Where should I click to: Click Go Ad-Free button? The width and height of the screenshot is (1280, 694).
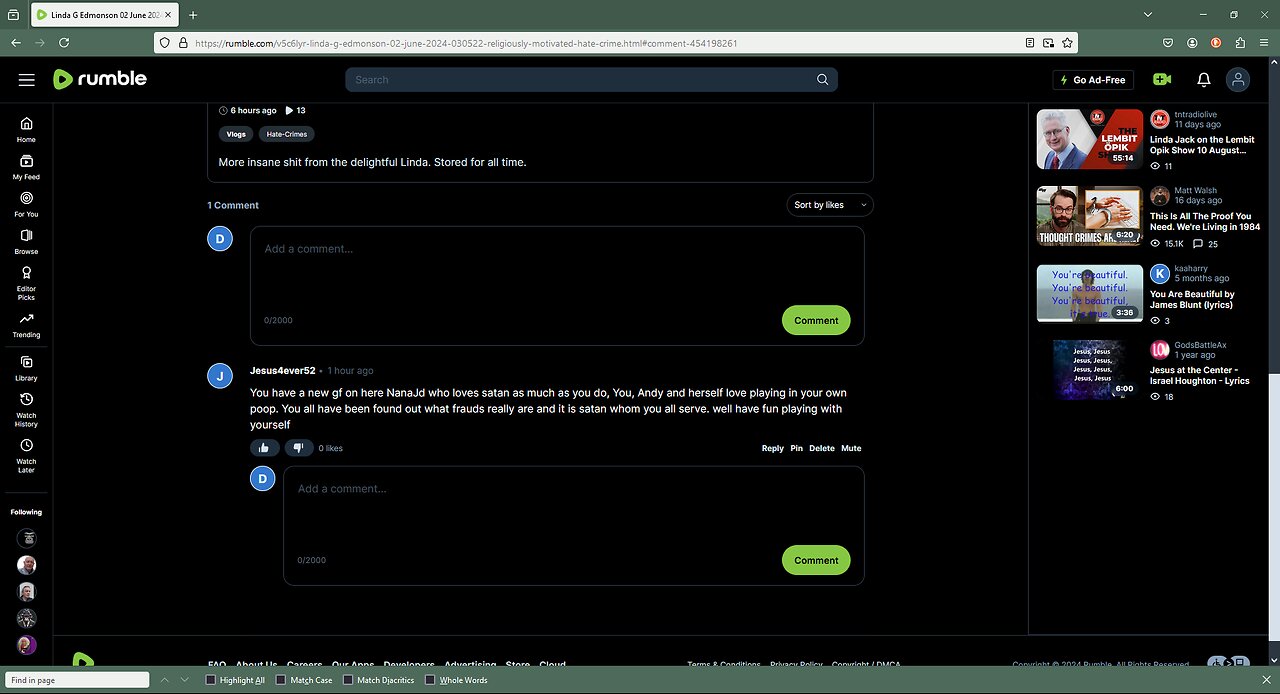tap(1094, 79)
